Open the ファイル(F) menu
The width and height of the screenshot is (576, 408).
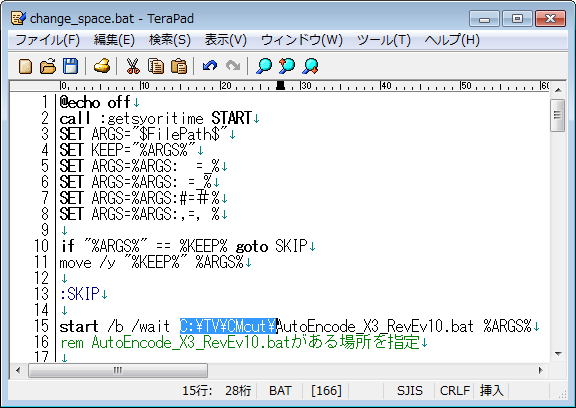[48, 40]
